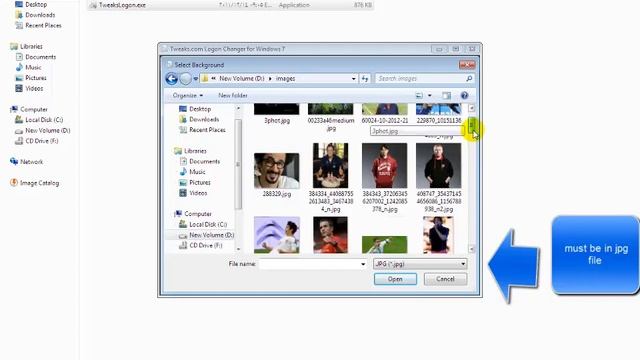Image resolution: width=640 pixels, height=360 pixels.
Task: Toggle the preview pane icon
Action: [447, 96]
